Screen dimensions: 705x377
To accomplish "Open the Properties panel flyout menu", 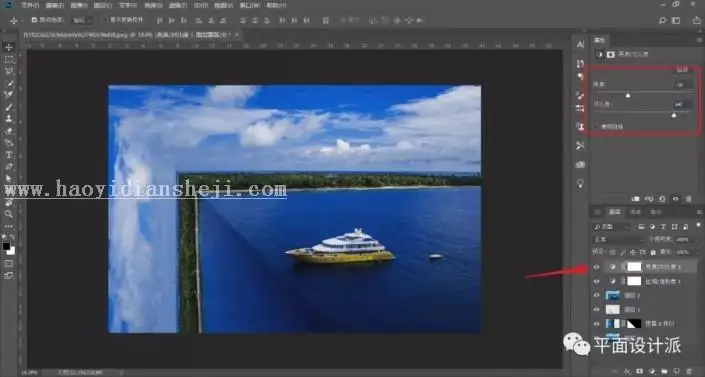I will tap(699, 40).
